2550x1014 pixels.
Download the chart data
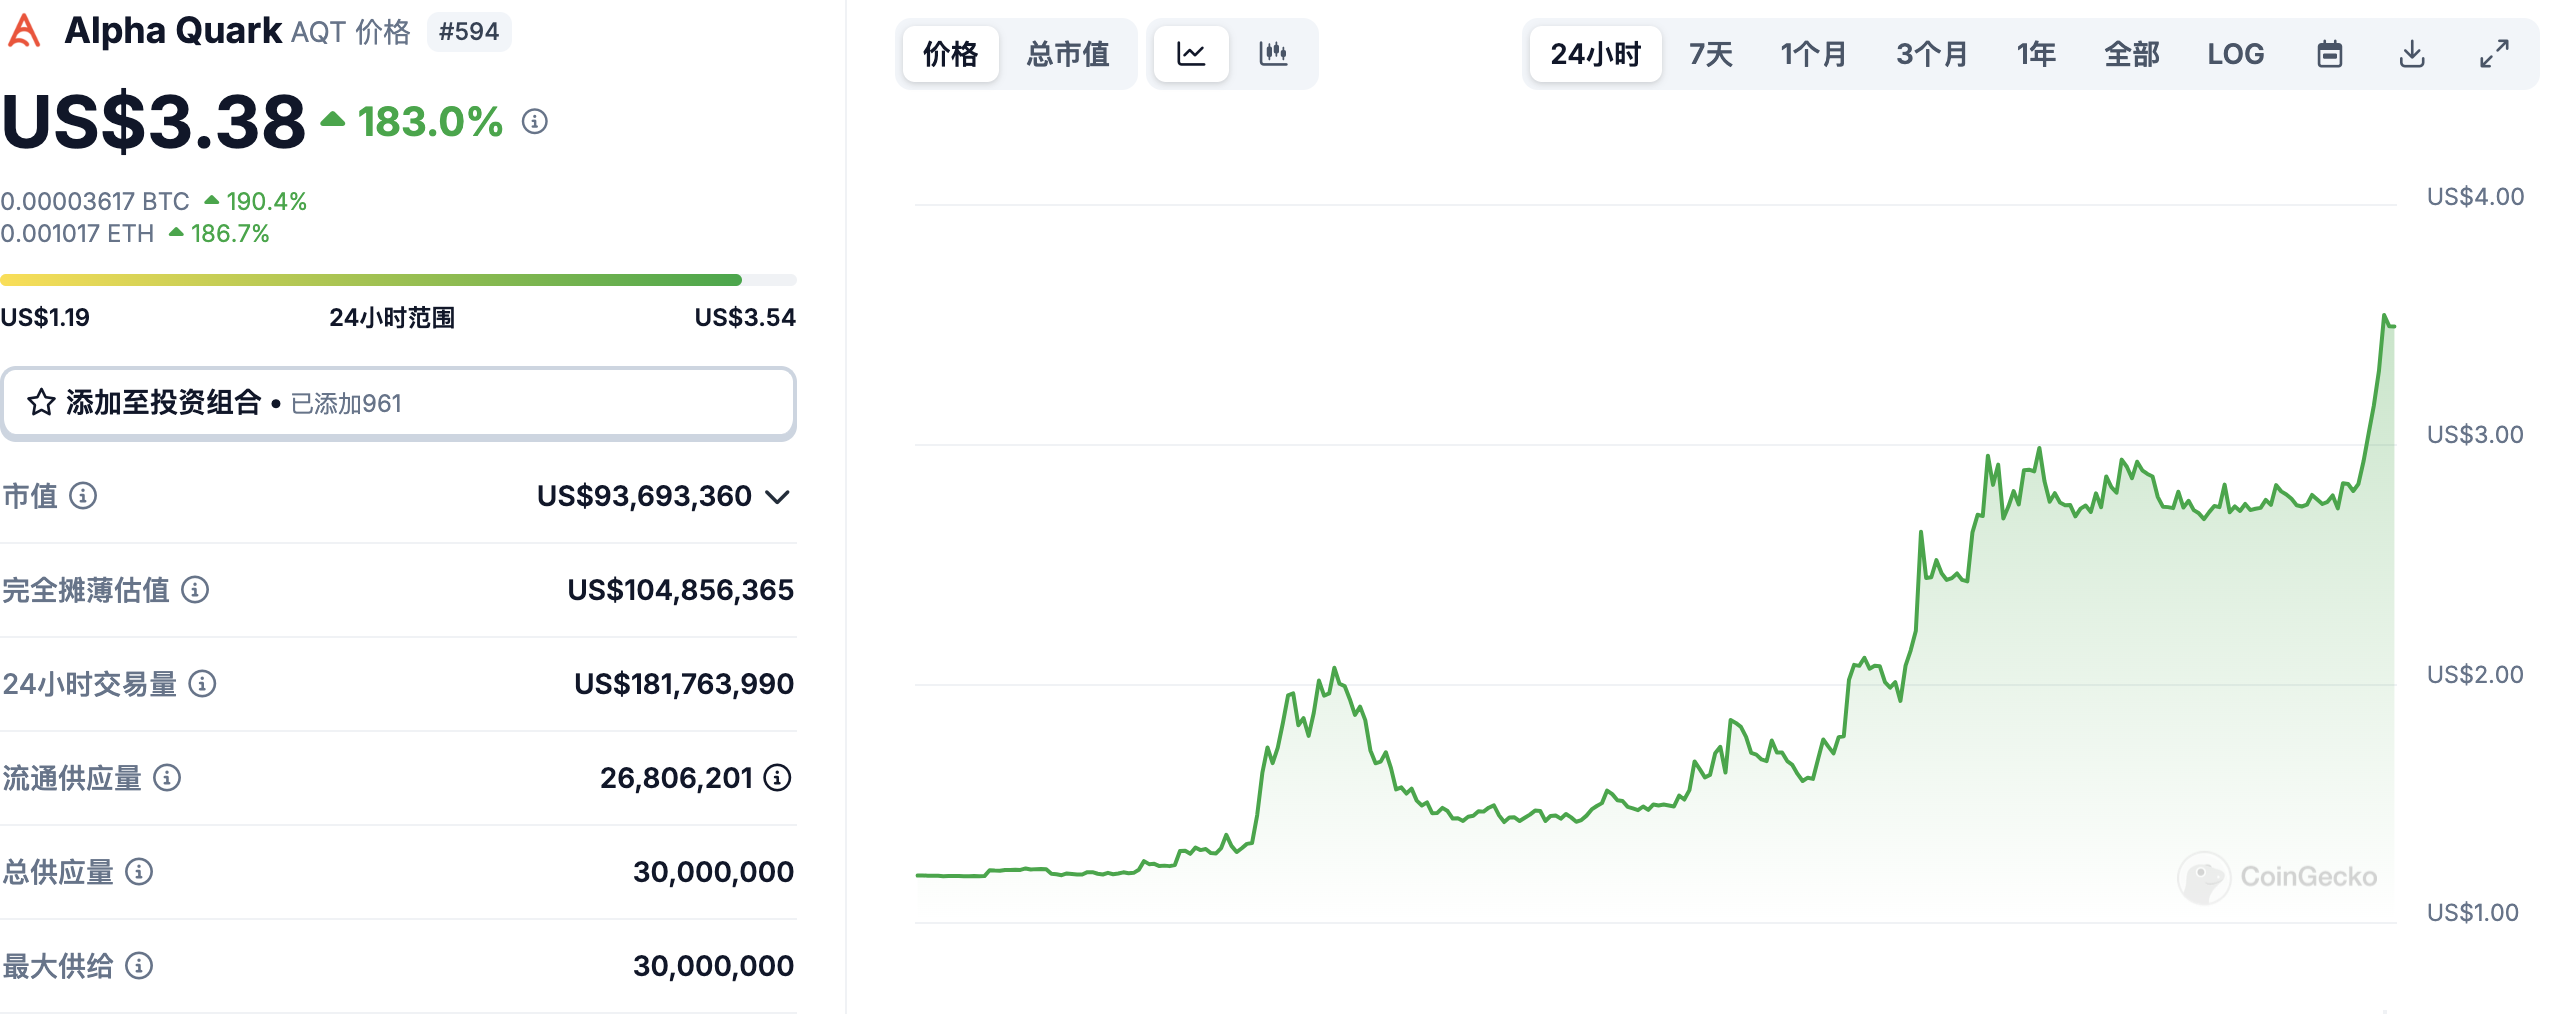point(2412,54)
